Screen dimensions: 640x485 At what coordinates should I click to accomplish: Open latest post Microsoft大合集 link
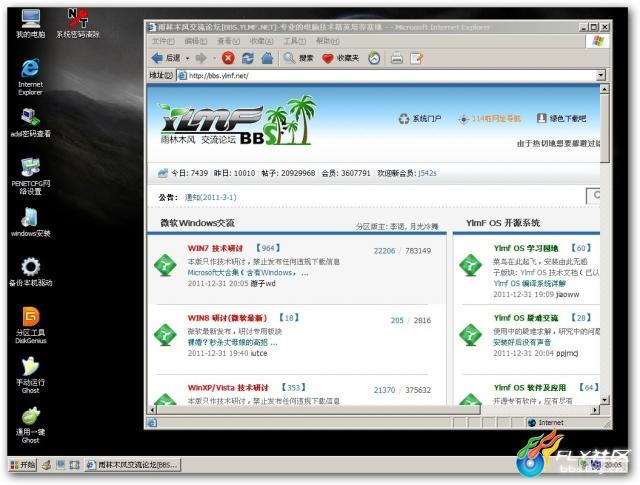pyautogui.click(x=247, y=272)
